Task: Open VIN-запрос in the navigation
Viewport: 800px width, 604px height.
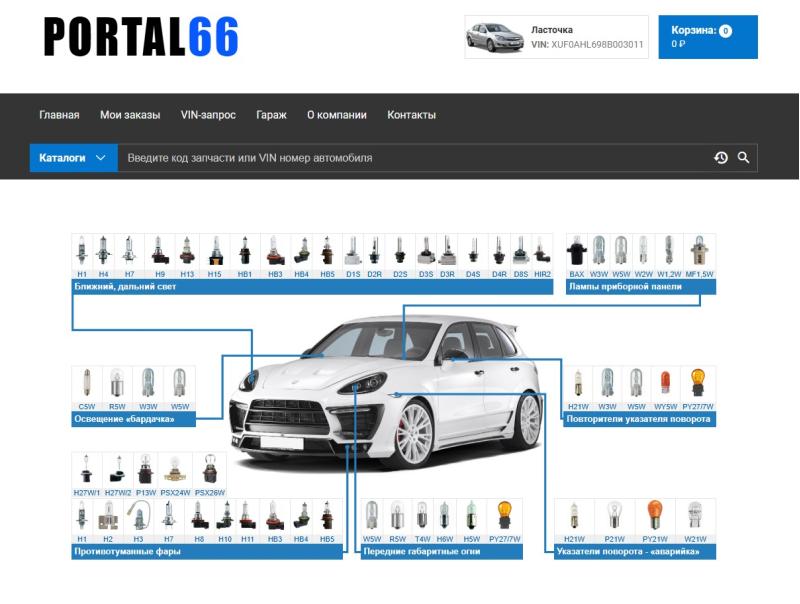Action: 208,115
